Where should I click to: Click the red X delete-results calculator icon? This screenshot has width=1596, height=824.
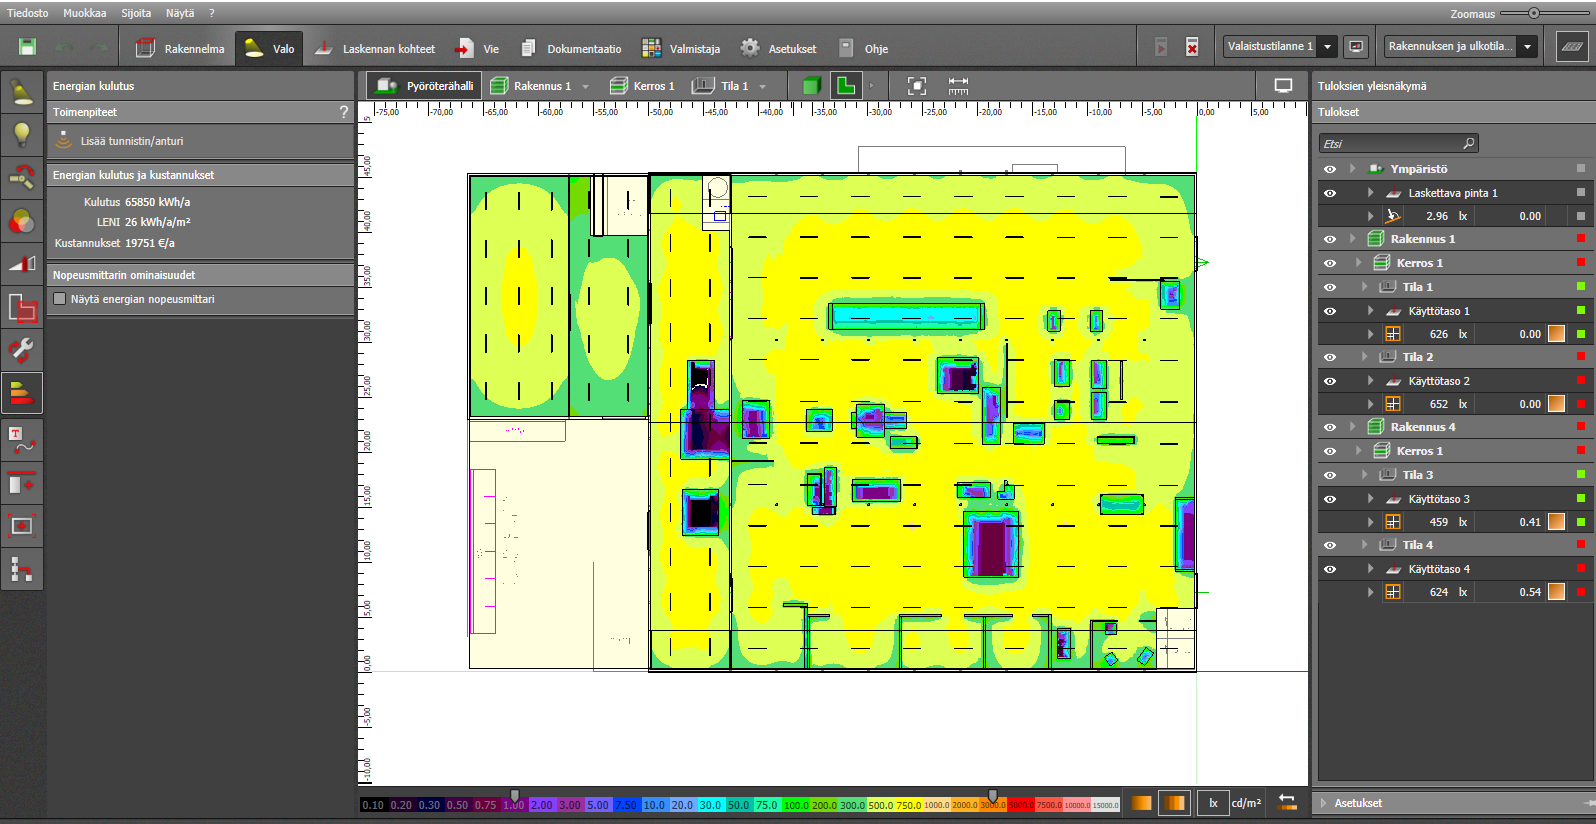point(1191,47)
